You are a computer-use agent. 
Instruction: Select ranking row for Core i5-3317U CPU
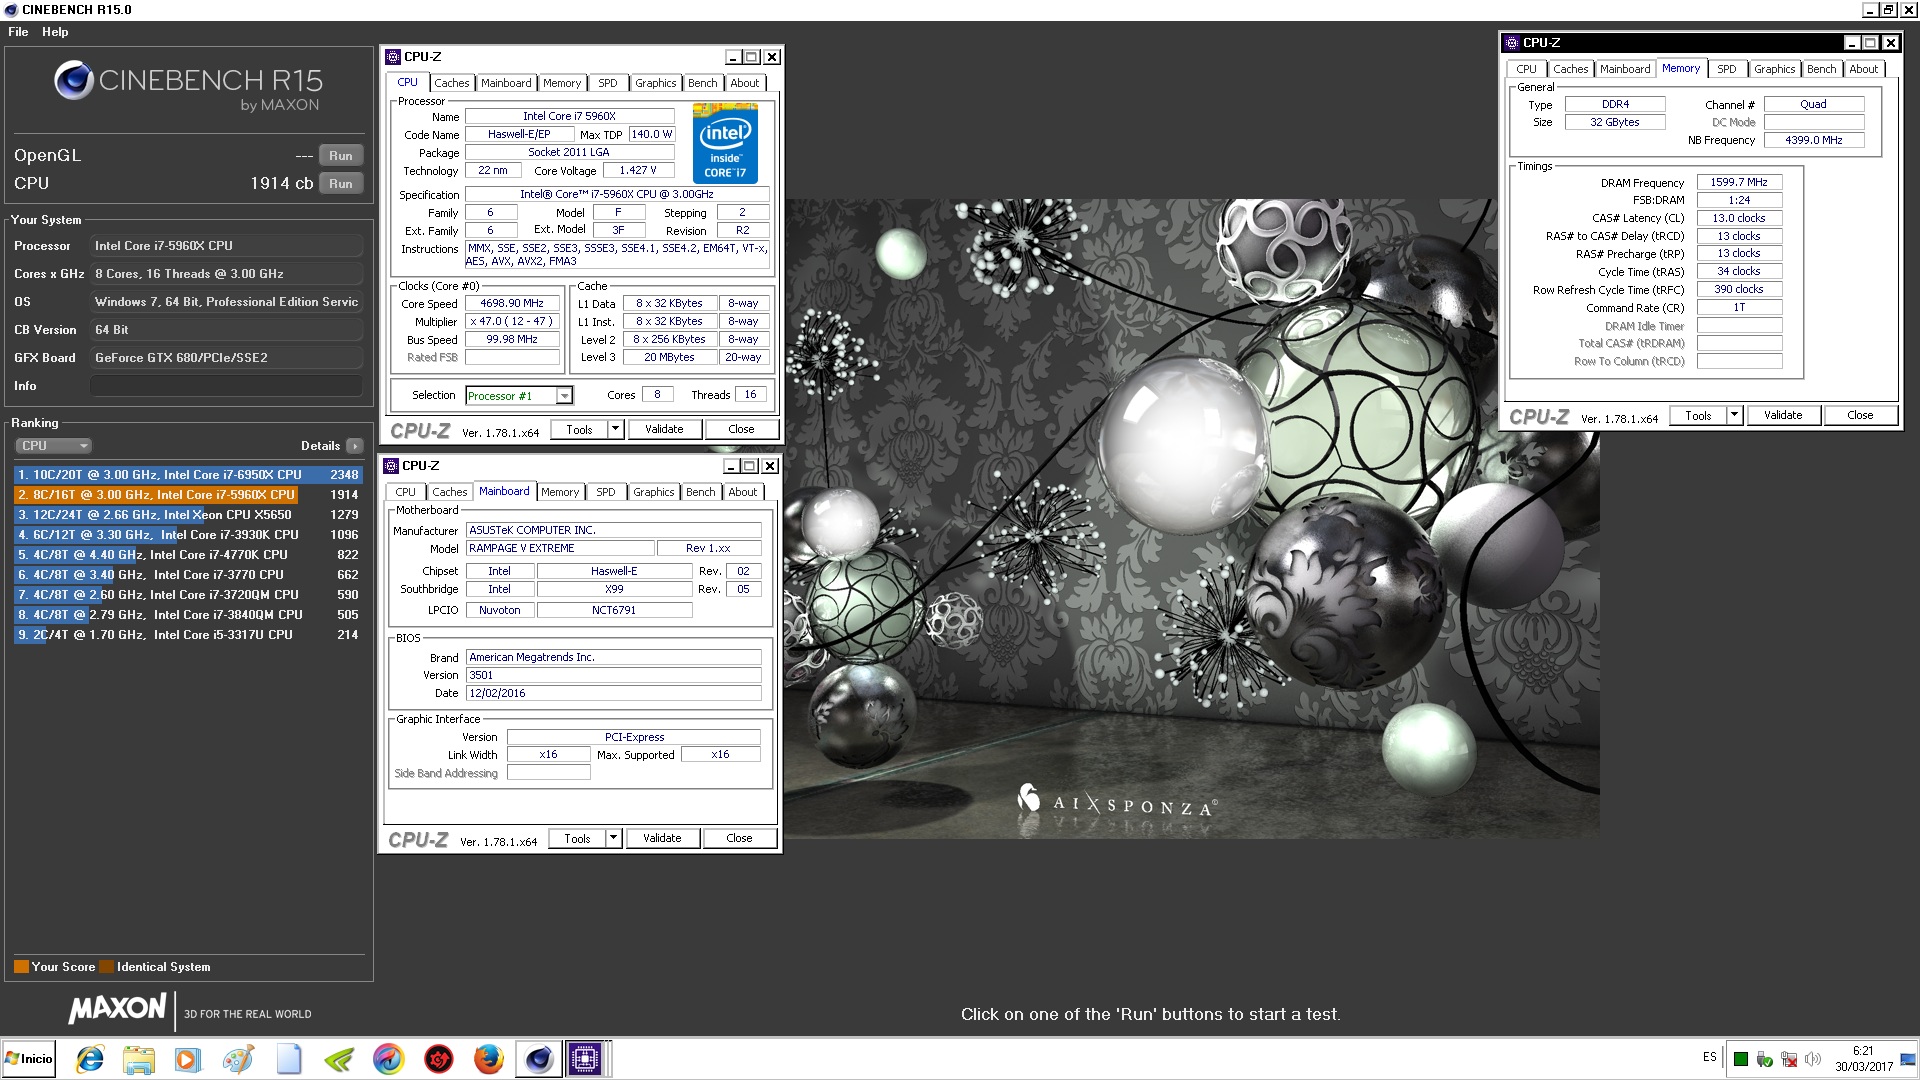[187, 635]
